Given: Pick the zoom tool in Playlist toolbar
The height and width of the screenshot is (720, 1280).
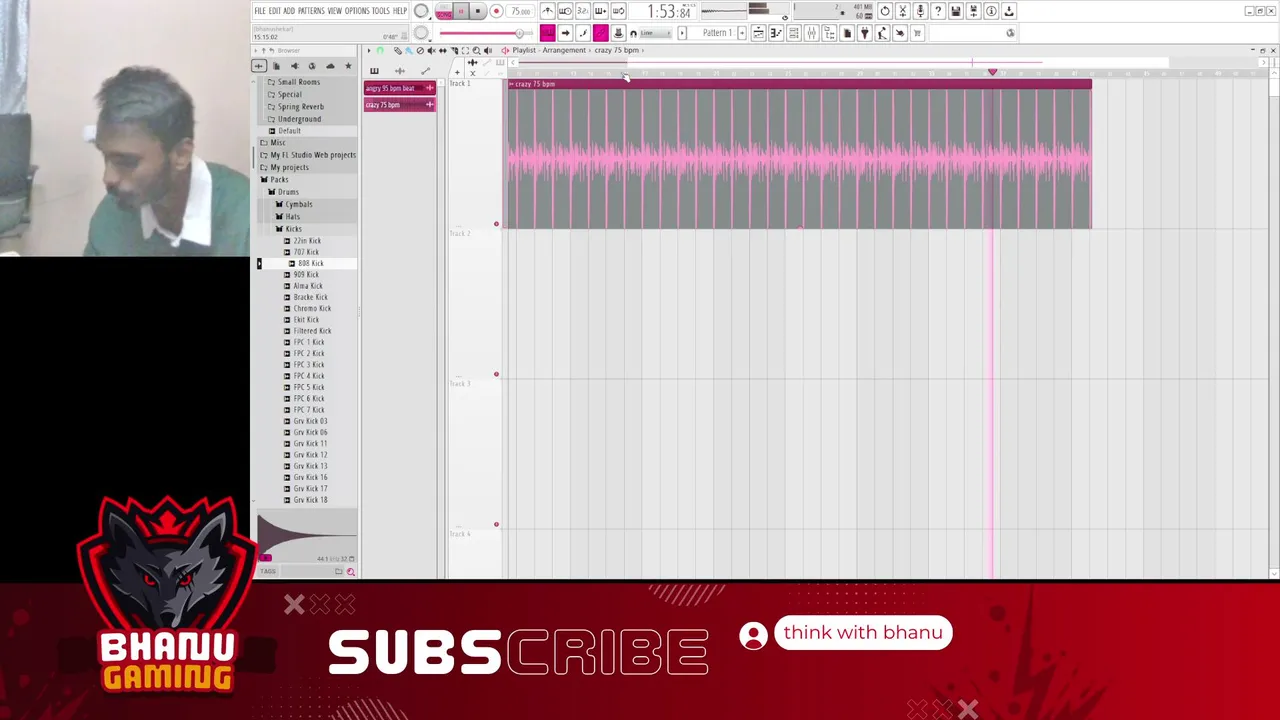Looking at the screenshot, I should [476, 50].
